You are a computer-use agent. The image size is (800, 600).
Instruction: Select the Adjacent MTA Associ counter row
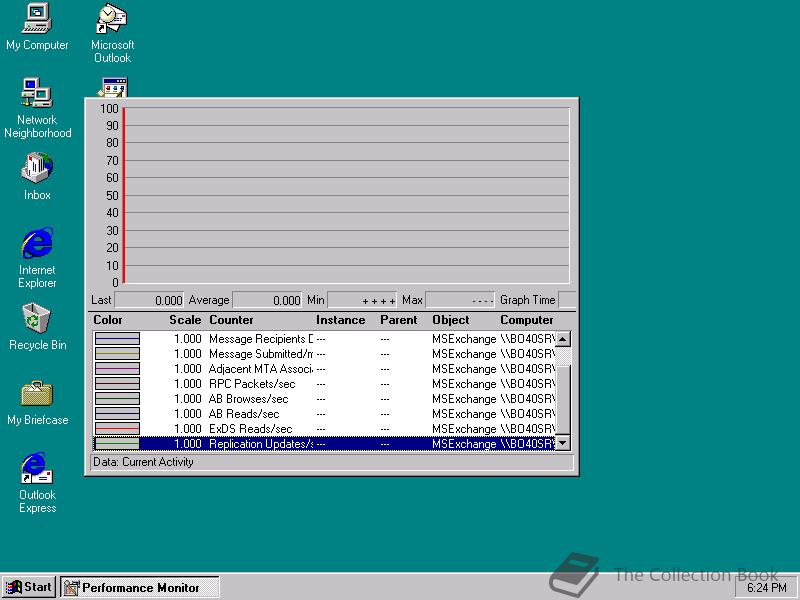tap(324, 369)
